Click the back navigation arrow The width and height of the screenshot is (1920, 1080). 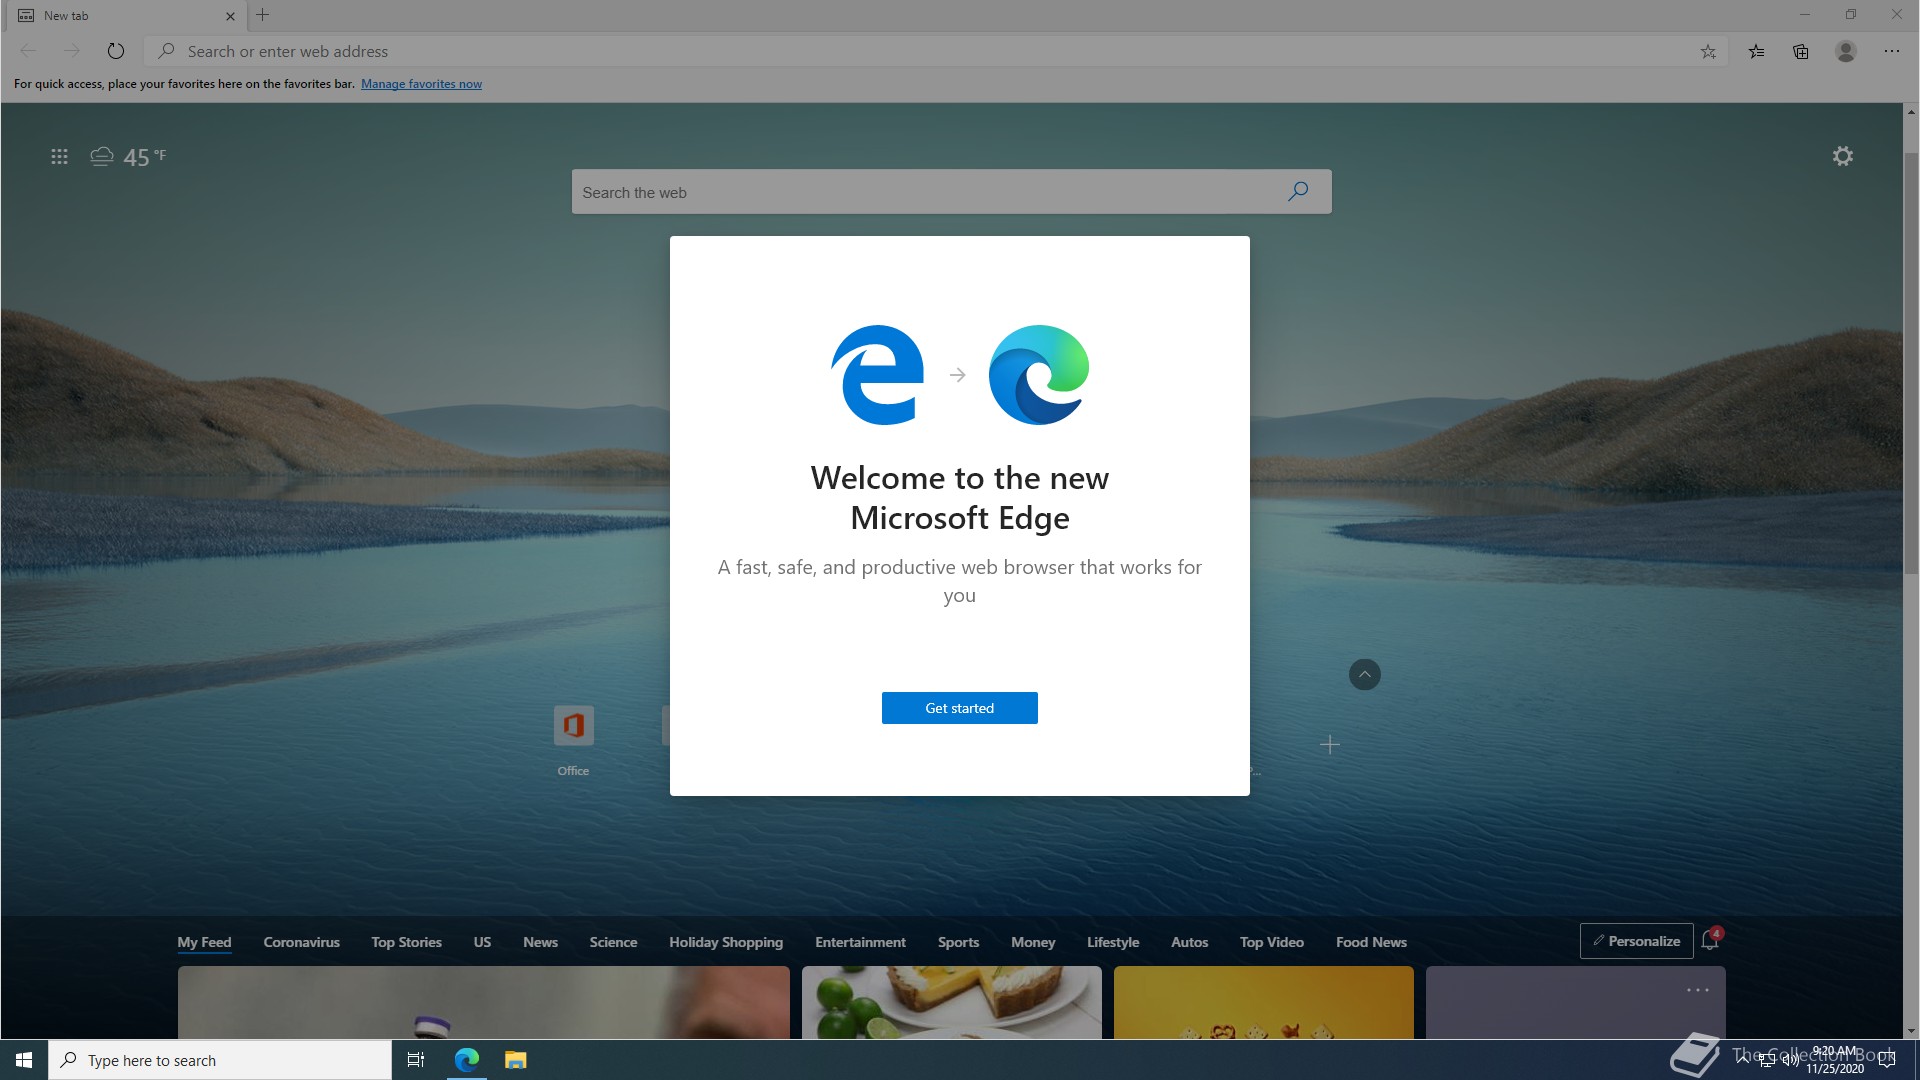28,51
